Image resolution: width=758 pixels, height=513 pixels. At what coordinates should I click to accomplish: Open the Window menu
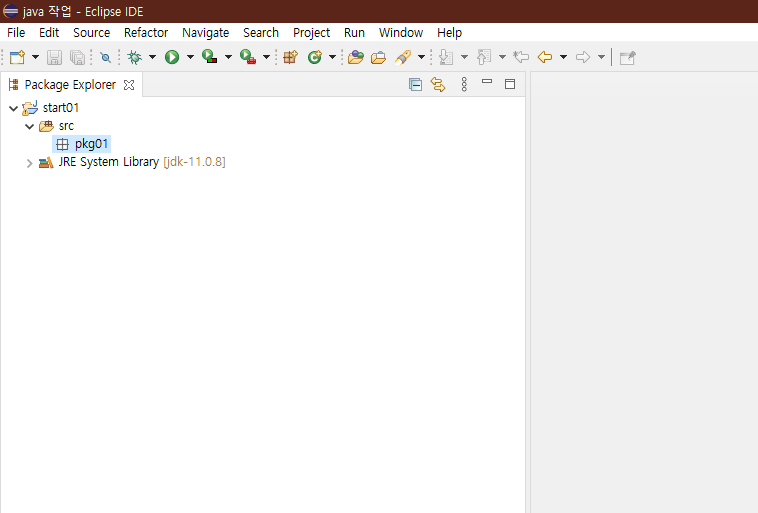[401, 32]
